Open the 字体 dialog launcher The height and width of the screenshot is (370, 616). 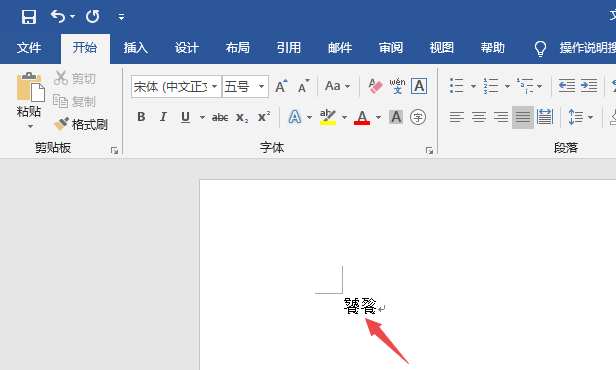click(429, 150)
